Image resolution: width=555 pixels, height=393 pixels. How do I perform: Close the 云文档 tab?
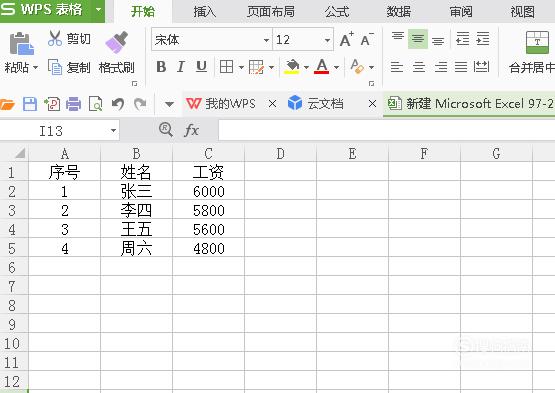point(372,104)
